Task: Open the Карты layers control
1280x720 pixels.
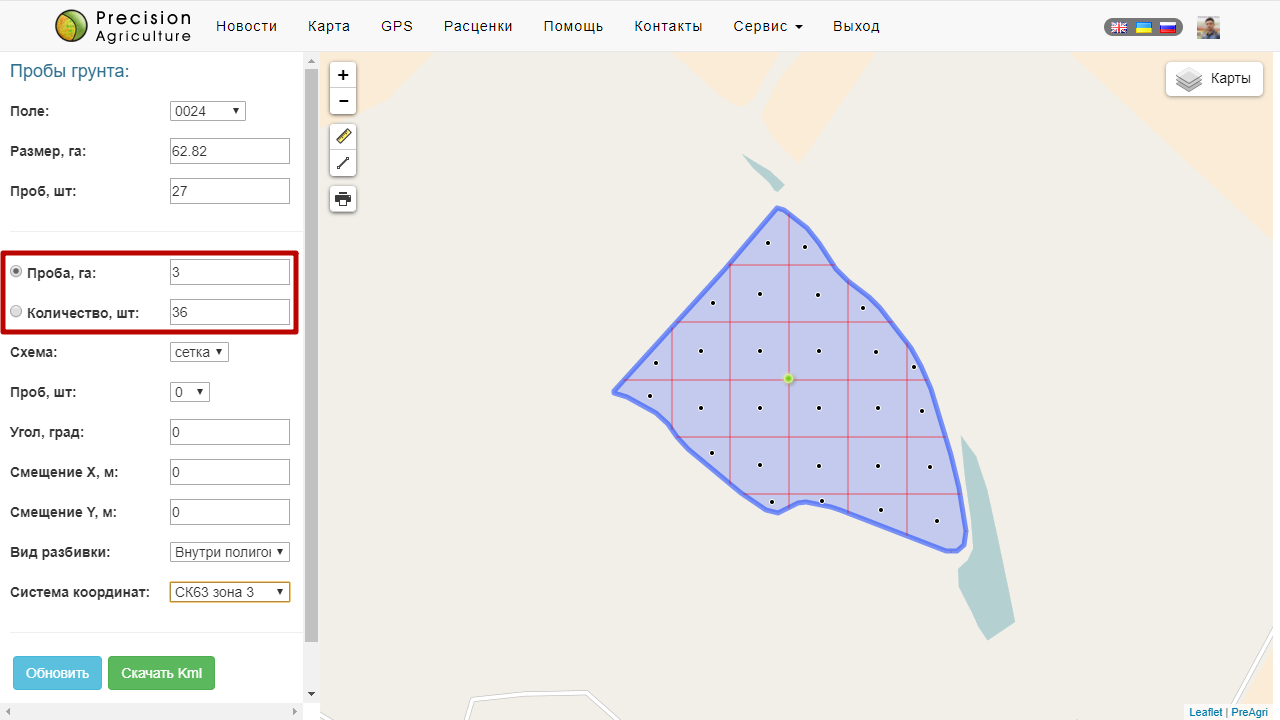Action: pos(1214,79)
